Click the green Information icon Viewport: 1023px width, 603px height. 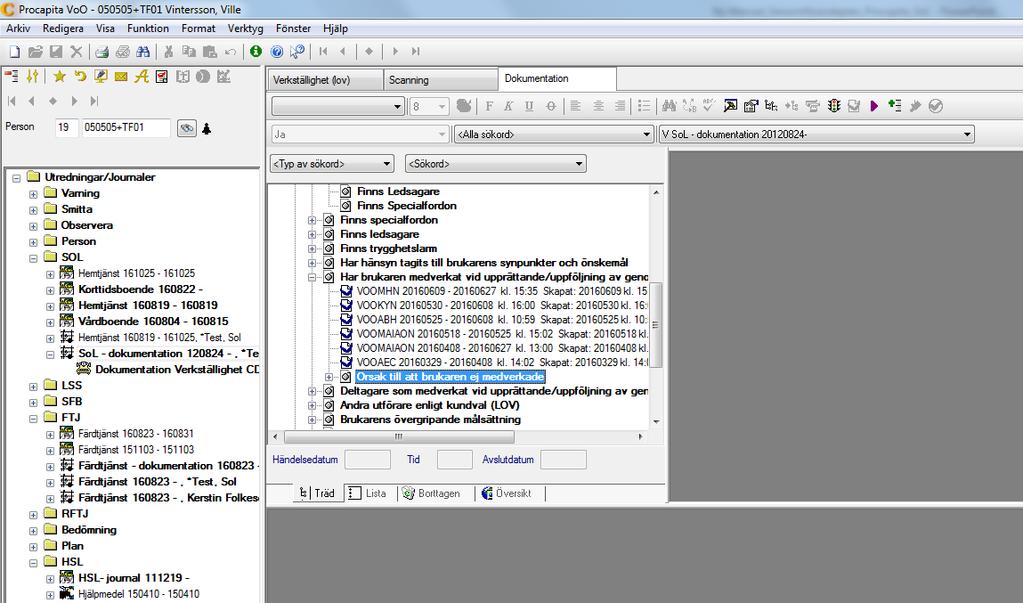pos(256,51)
